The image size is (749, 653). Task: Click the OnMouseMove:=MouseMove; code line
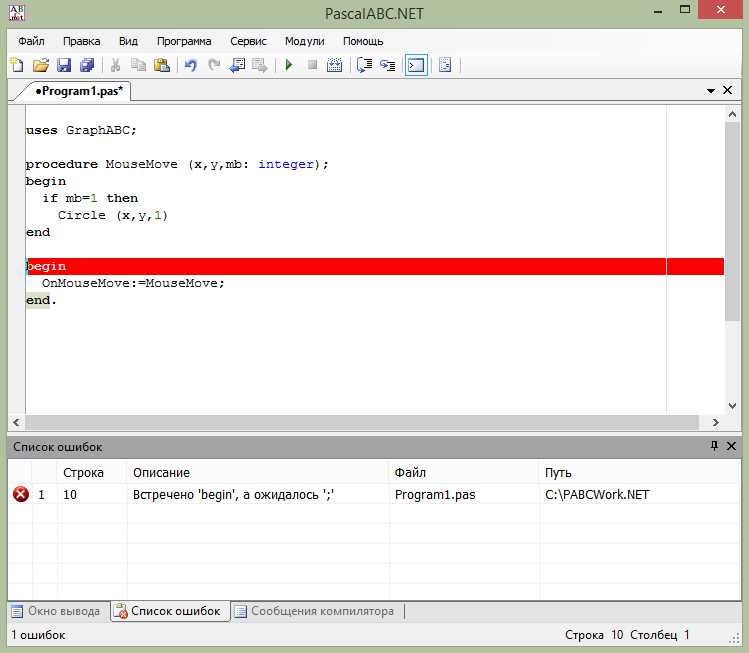coord(133,283)
